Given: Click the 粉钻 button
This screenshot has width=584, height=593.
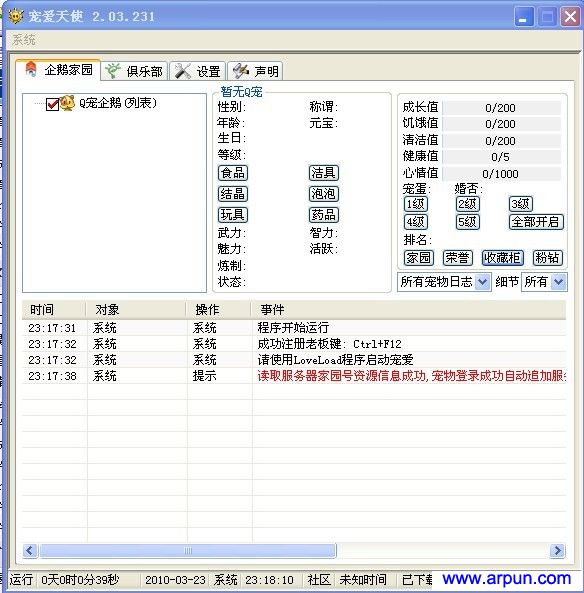Looking at the screenshot, I should tap(547, 258).
